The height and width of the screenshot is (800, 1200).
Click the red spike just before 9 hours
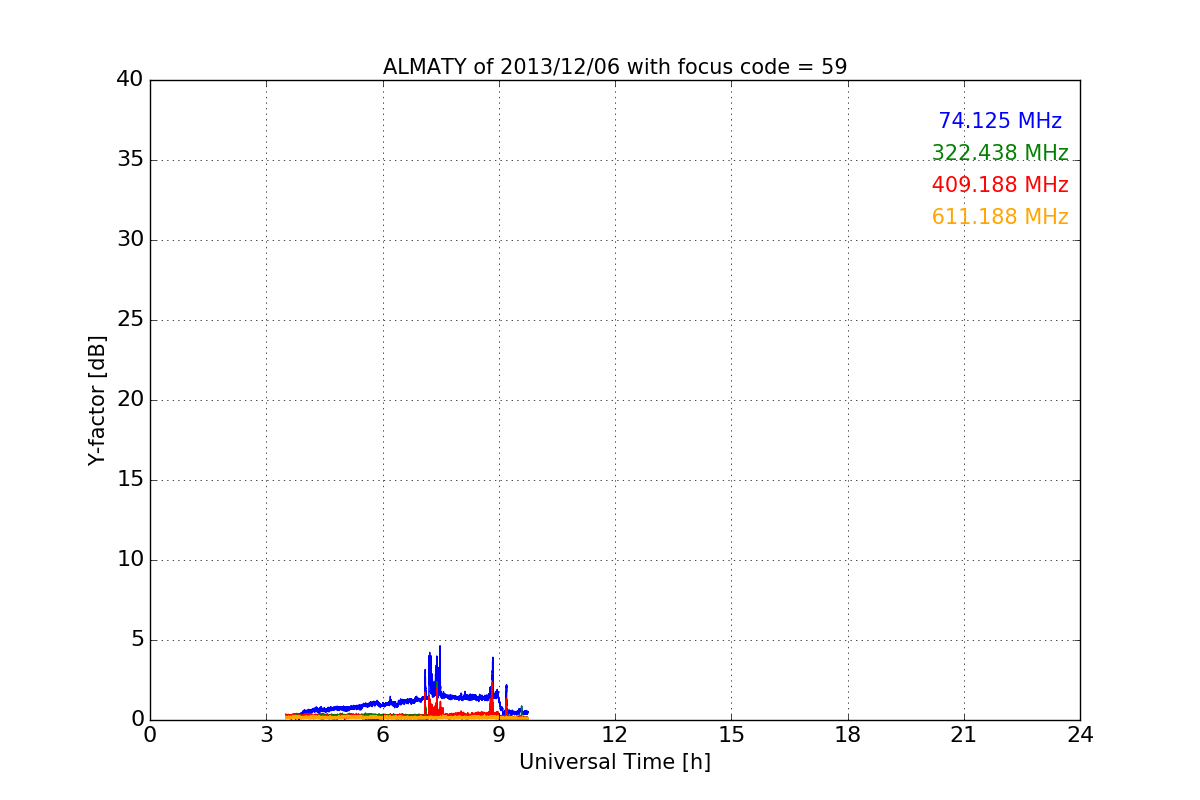coord(492,697)
